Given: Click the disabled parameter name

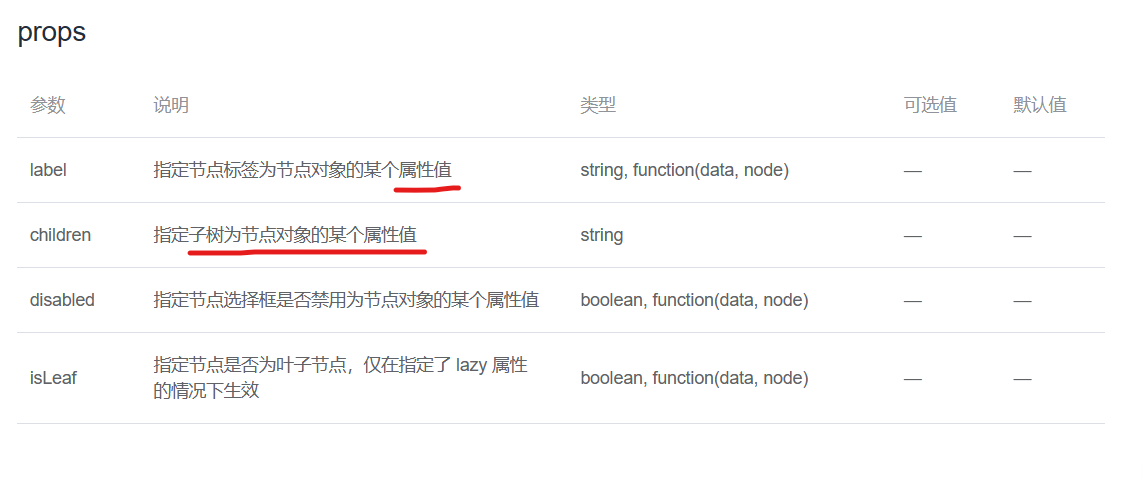Looking at the screenshot, I should (x=63, y=300).
